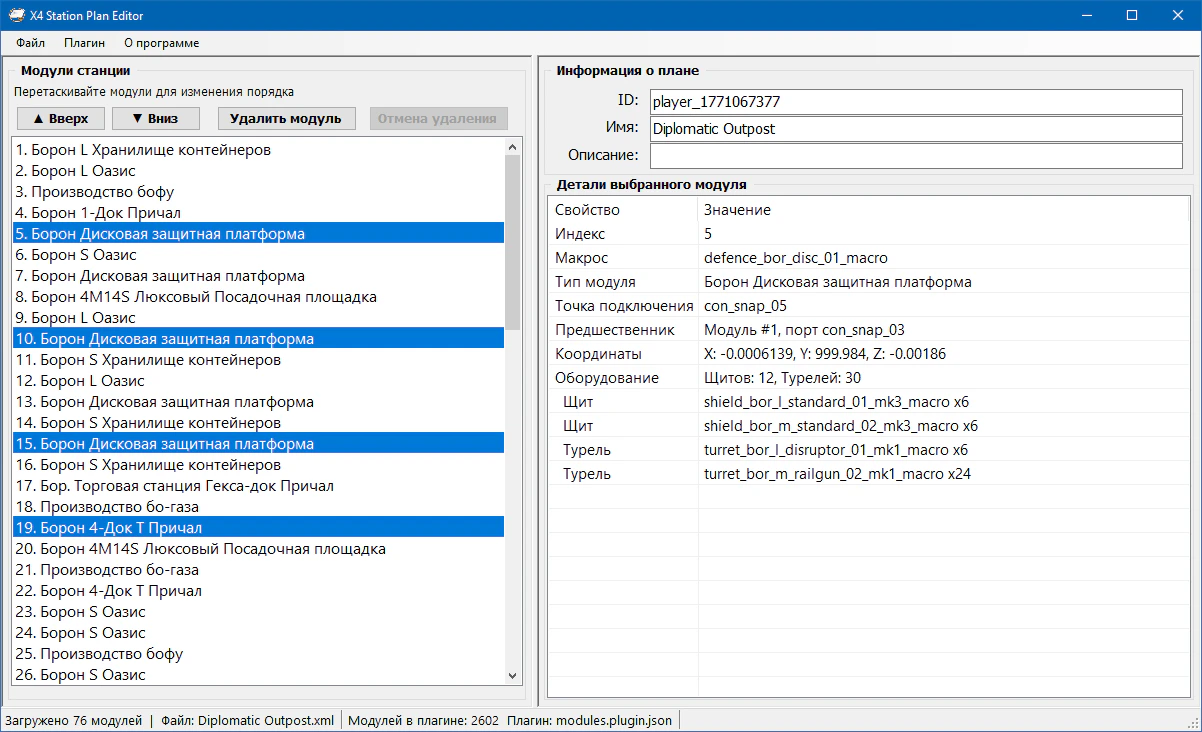Open the О программе menu

click(x=161, y=43)
